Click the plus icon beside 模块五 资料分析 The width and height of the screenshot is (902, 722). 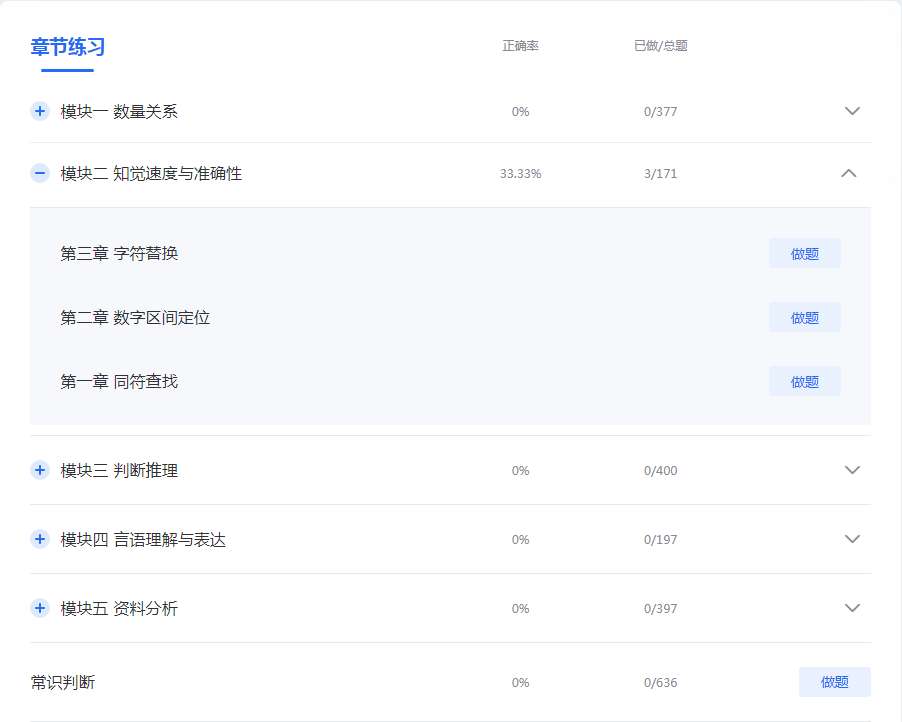click(40, 608)
